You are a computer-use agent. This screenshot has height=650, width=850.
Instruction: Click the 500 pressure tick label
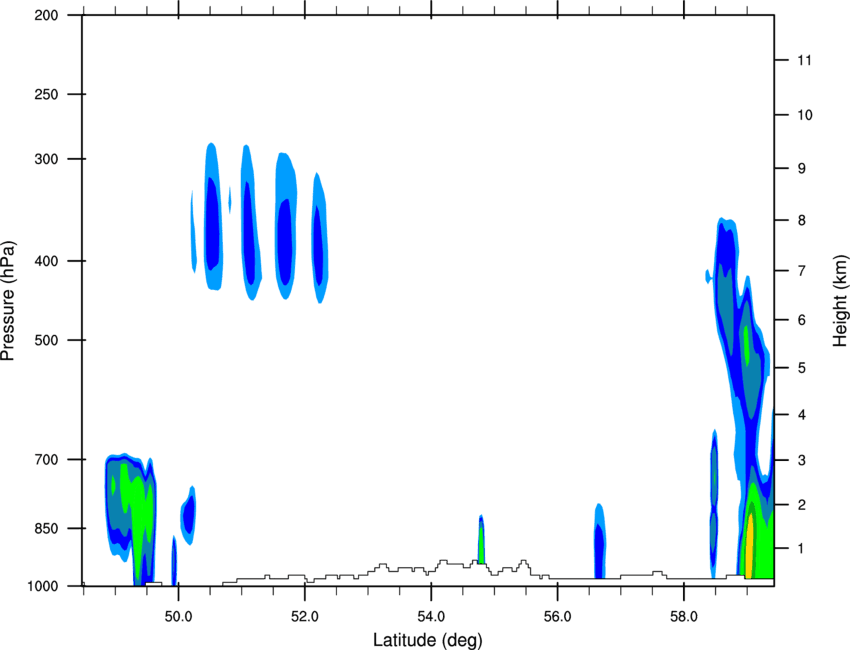[x=46, y=340]
